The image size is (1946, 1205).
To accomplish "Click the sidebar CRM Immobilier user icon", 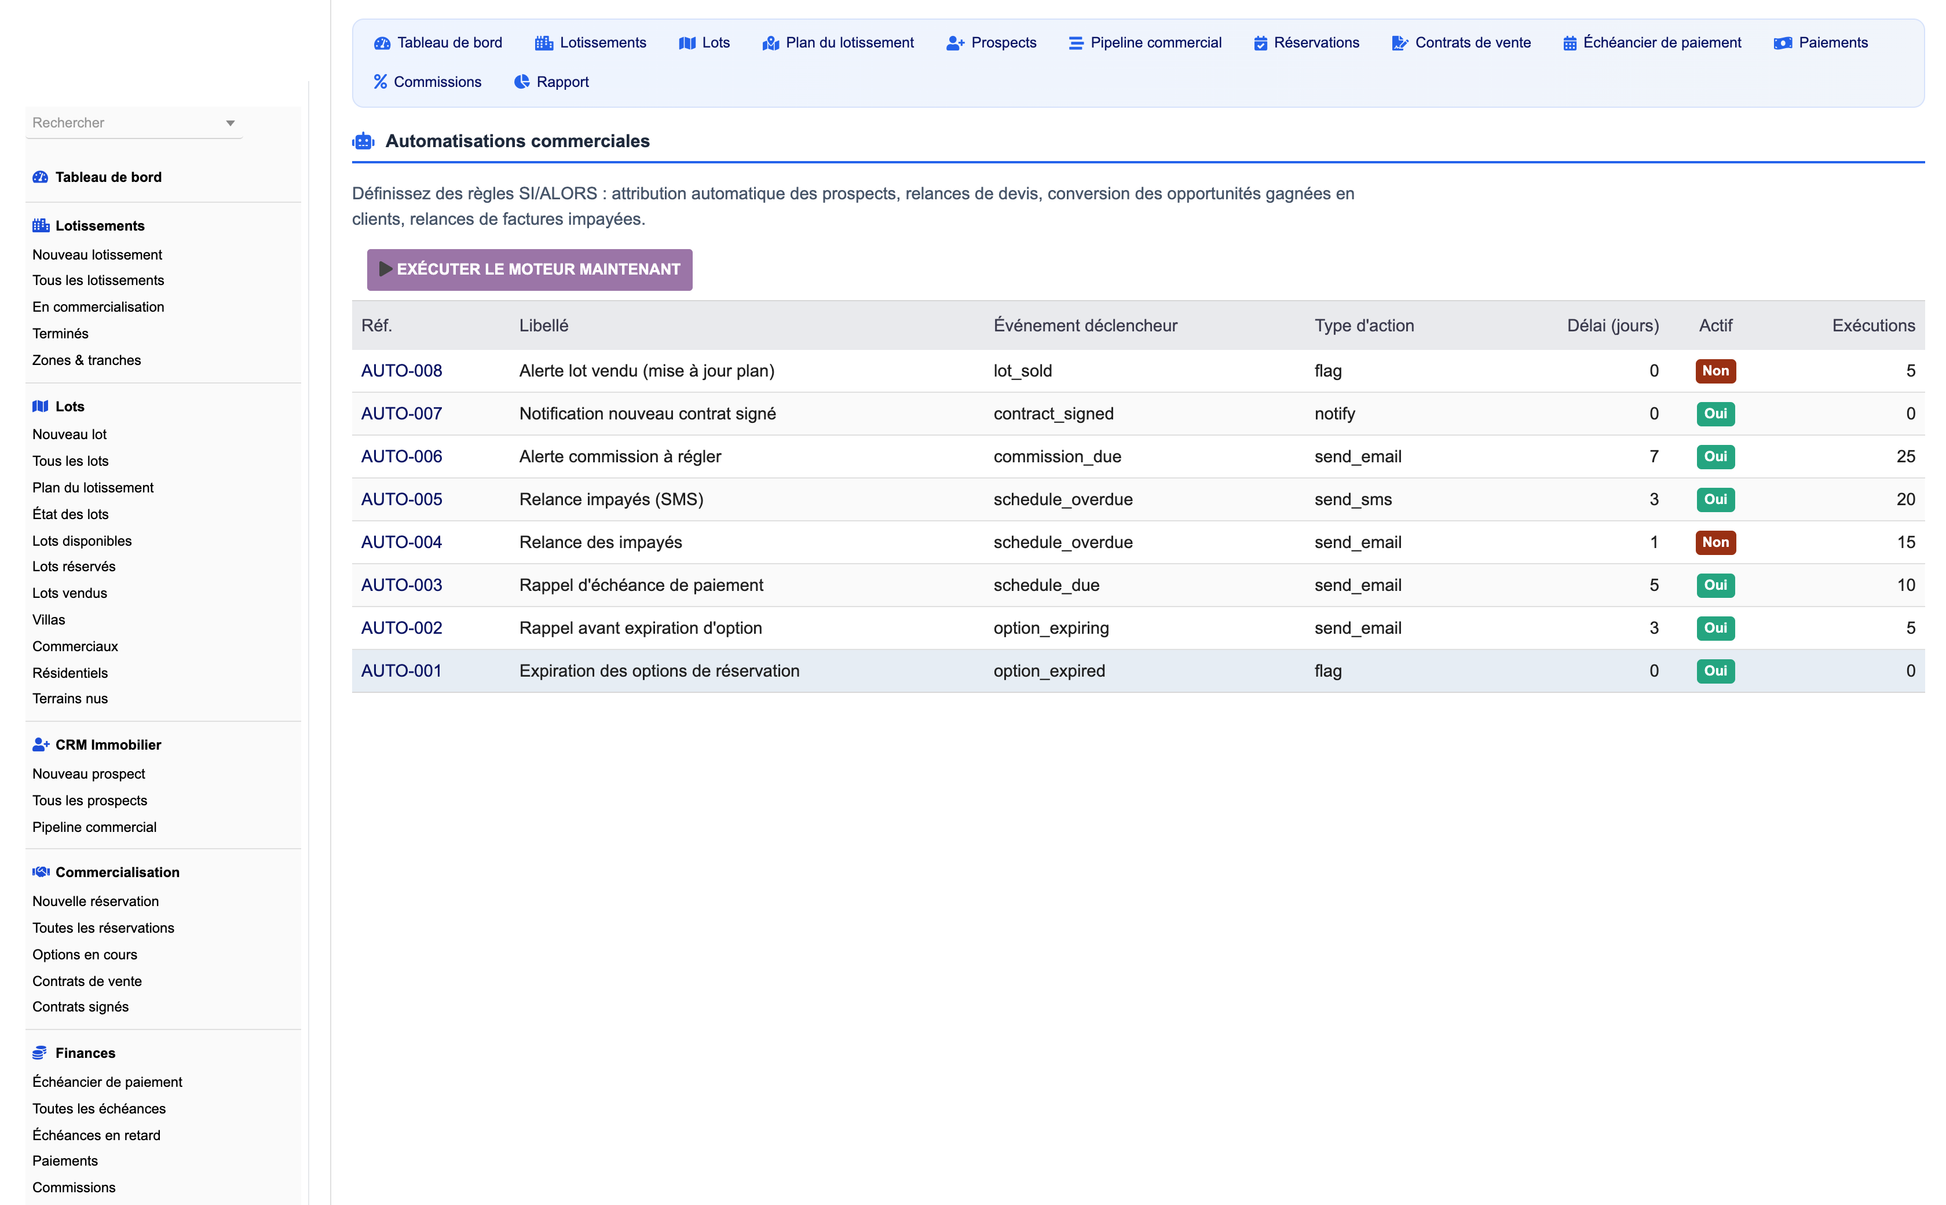I will click(41, 745).
